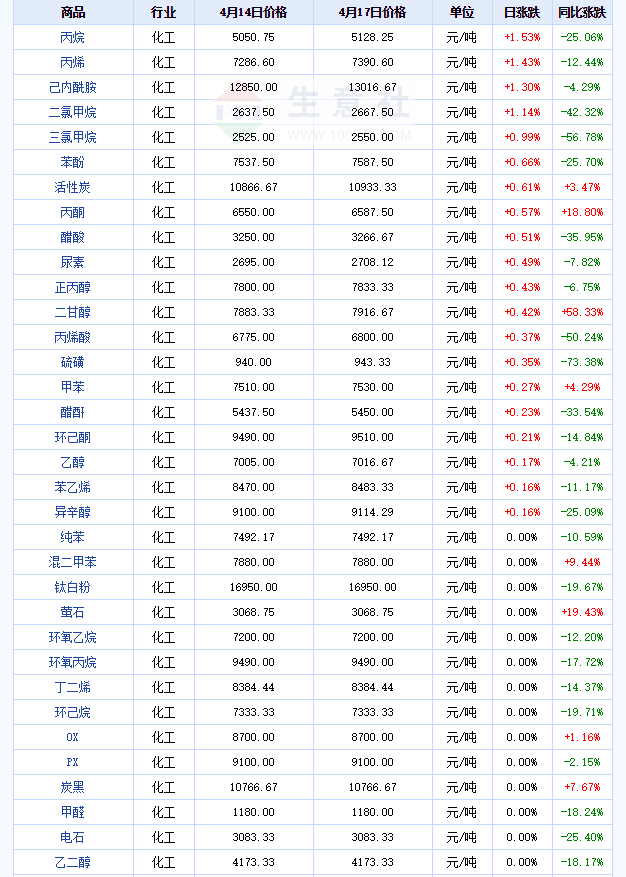Select 丙烷 April 17 price 5128.25
Image resolution: width=626 pixels, height=877 pixels.
point(373,37)
